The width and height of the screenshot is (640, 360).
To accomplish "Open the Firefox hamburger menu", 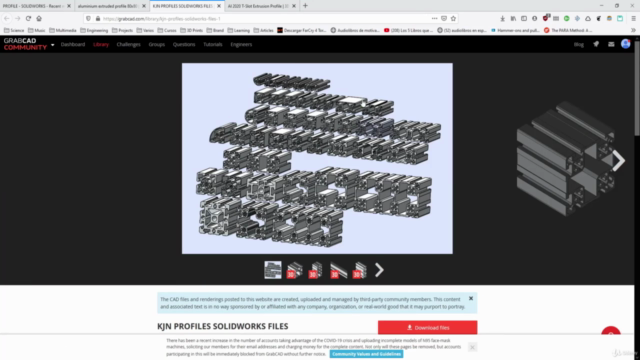I will point(633,18).
